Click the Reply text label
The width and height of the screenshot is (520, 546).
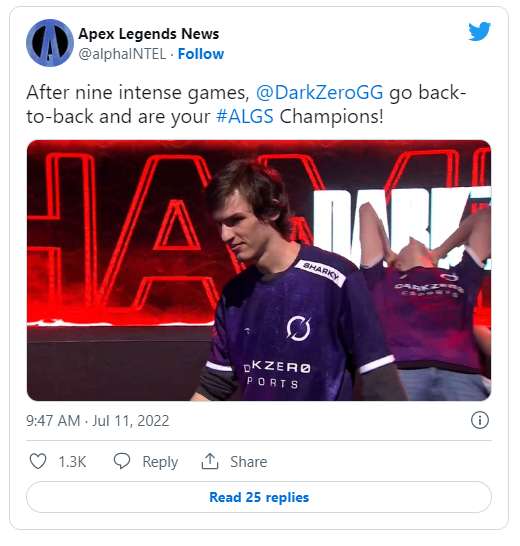coord(160,462)
